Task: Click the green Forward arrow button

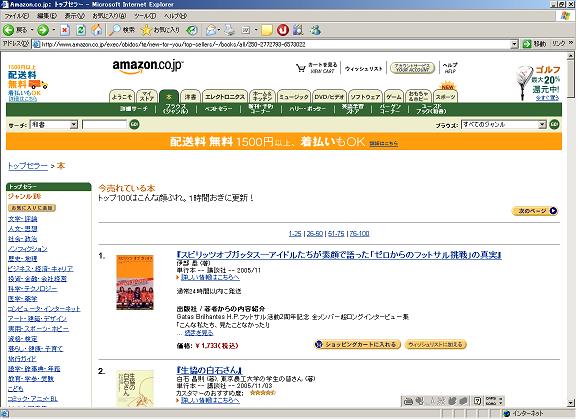Action: tap(43, 30)
